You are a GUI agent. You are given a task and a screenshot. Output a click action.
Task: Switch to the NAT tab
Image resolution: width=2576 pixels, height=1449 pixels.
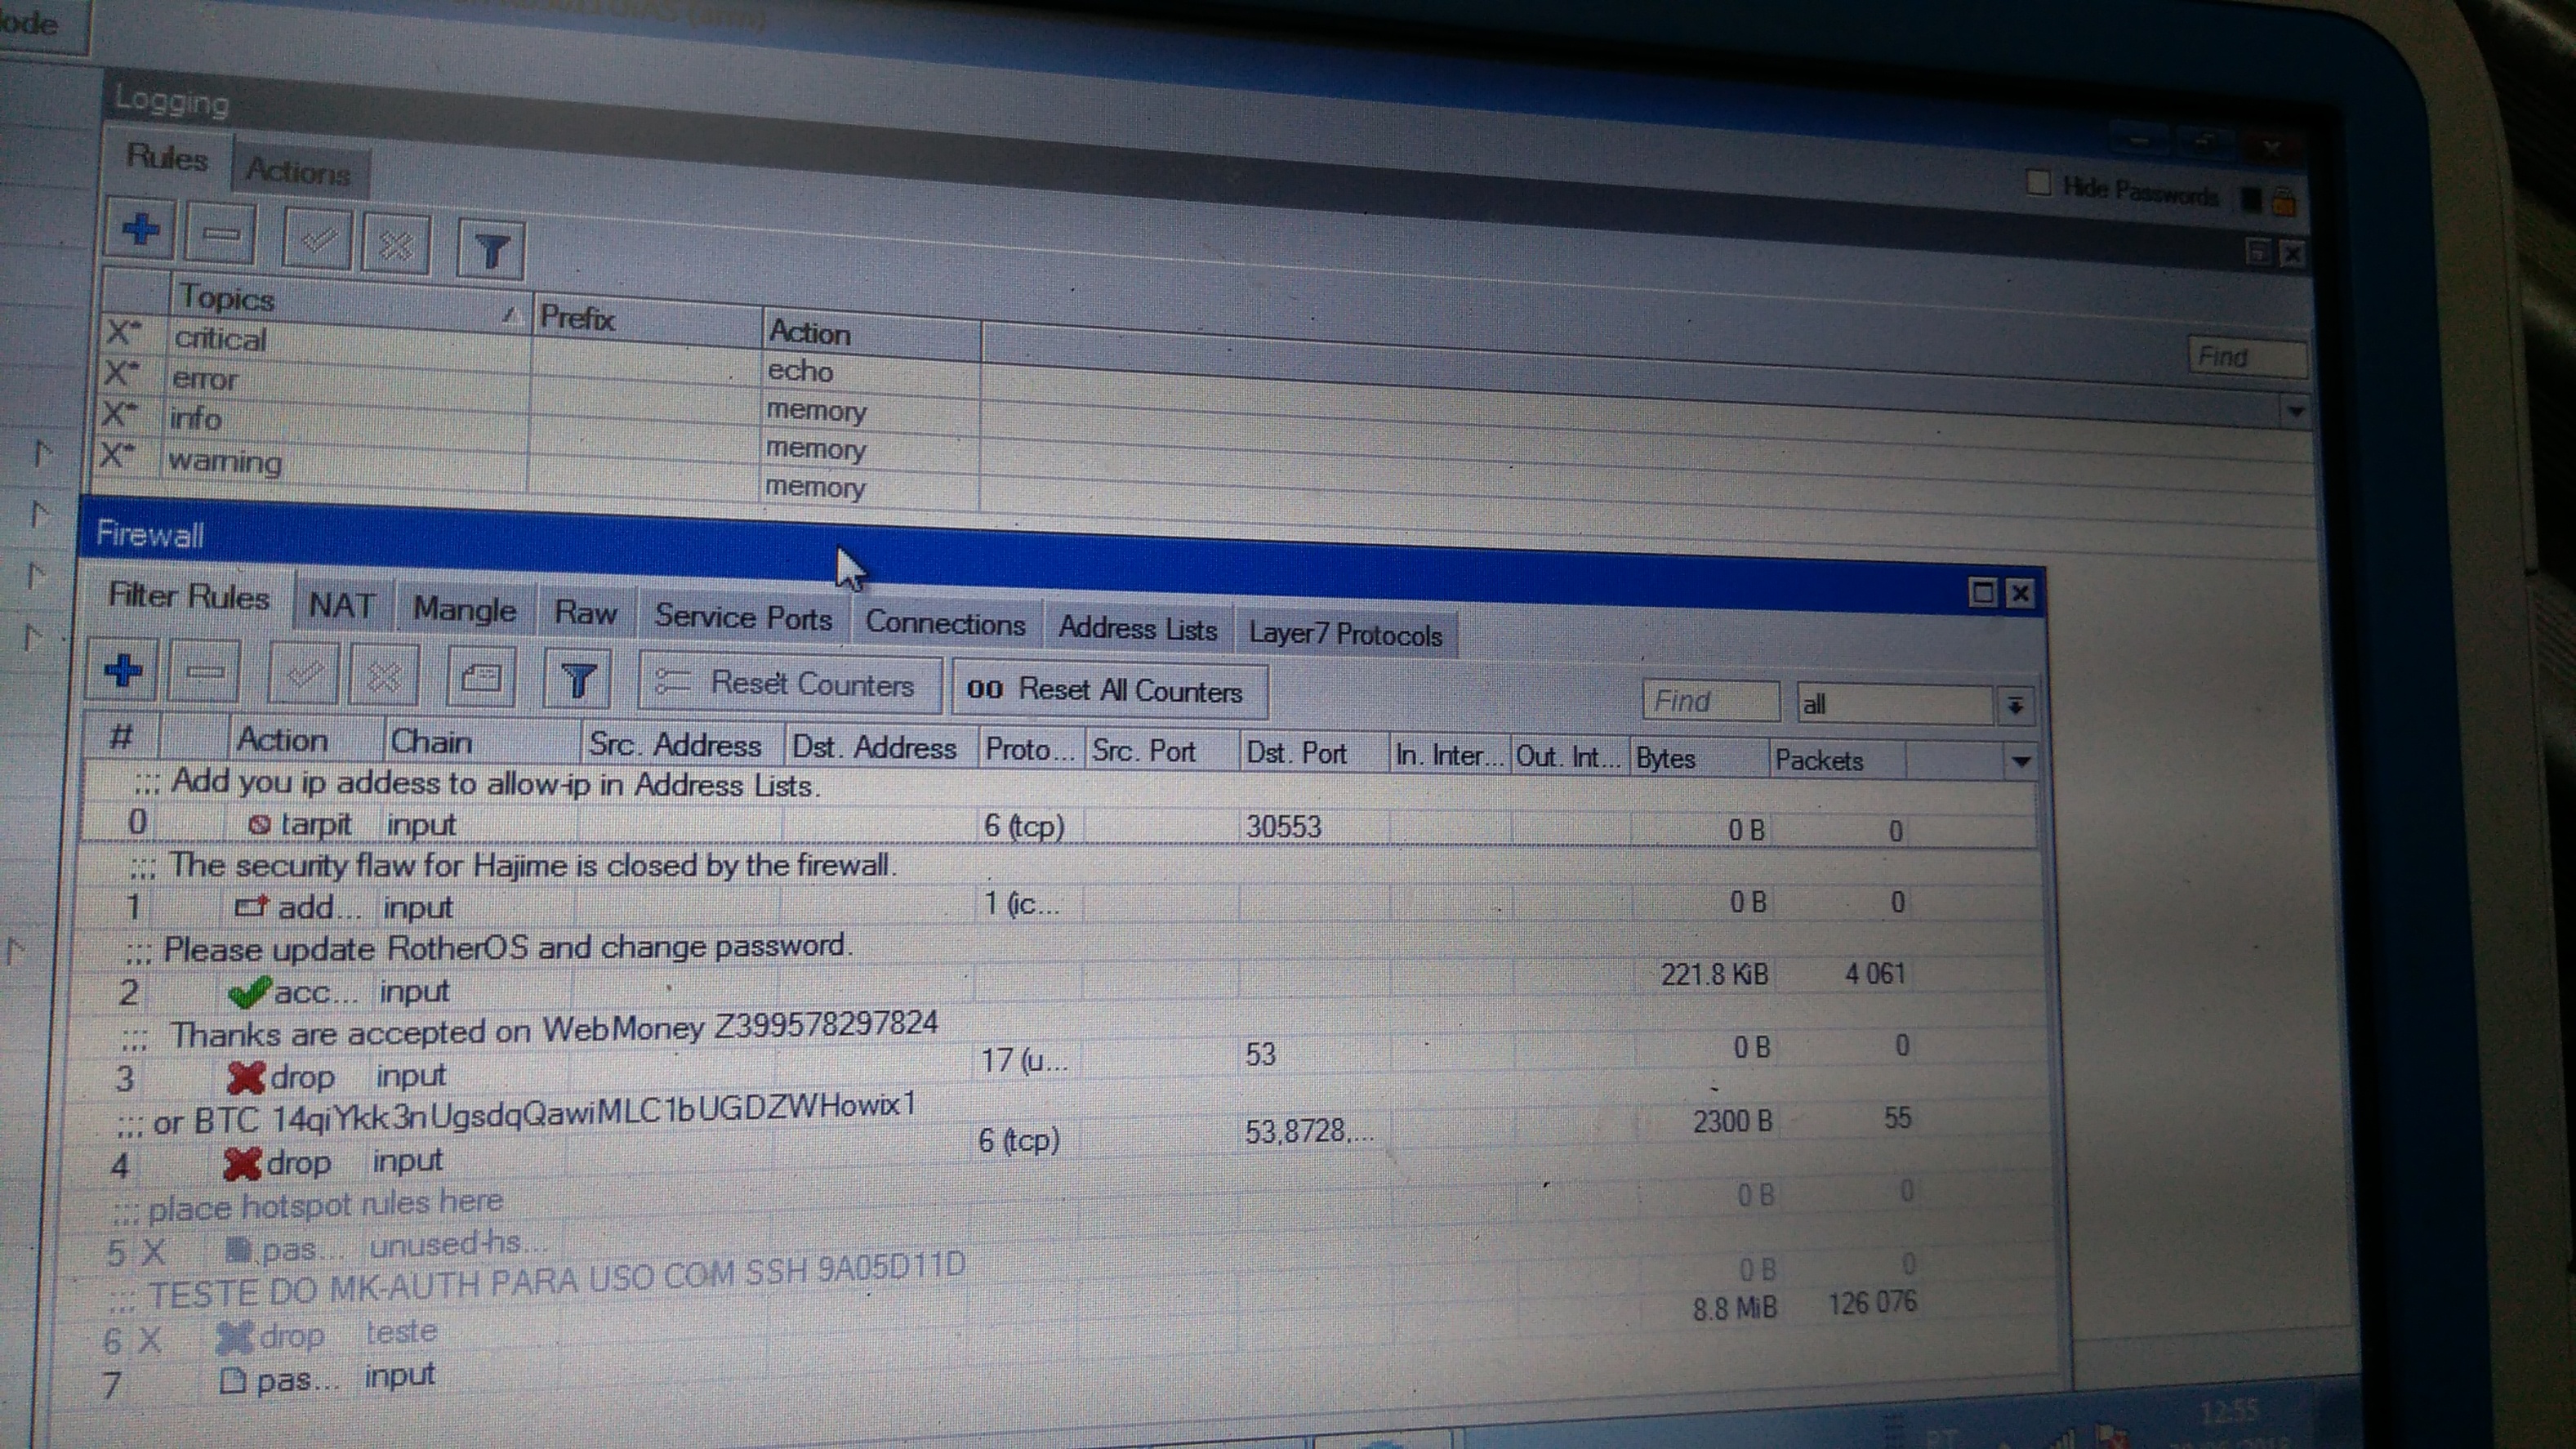(341, 605)
